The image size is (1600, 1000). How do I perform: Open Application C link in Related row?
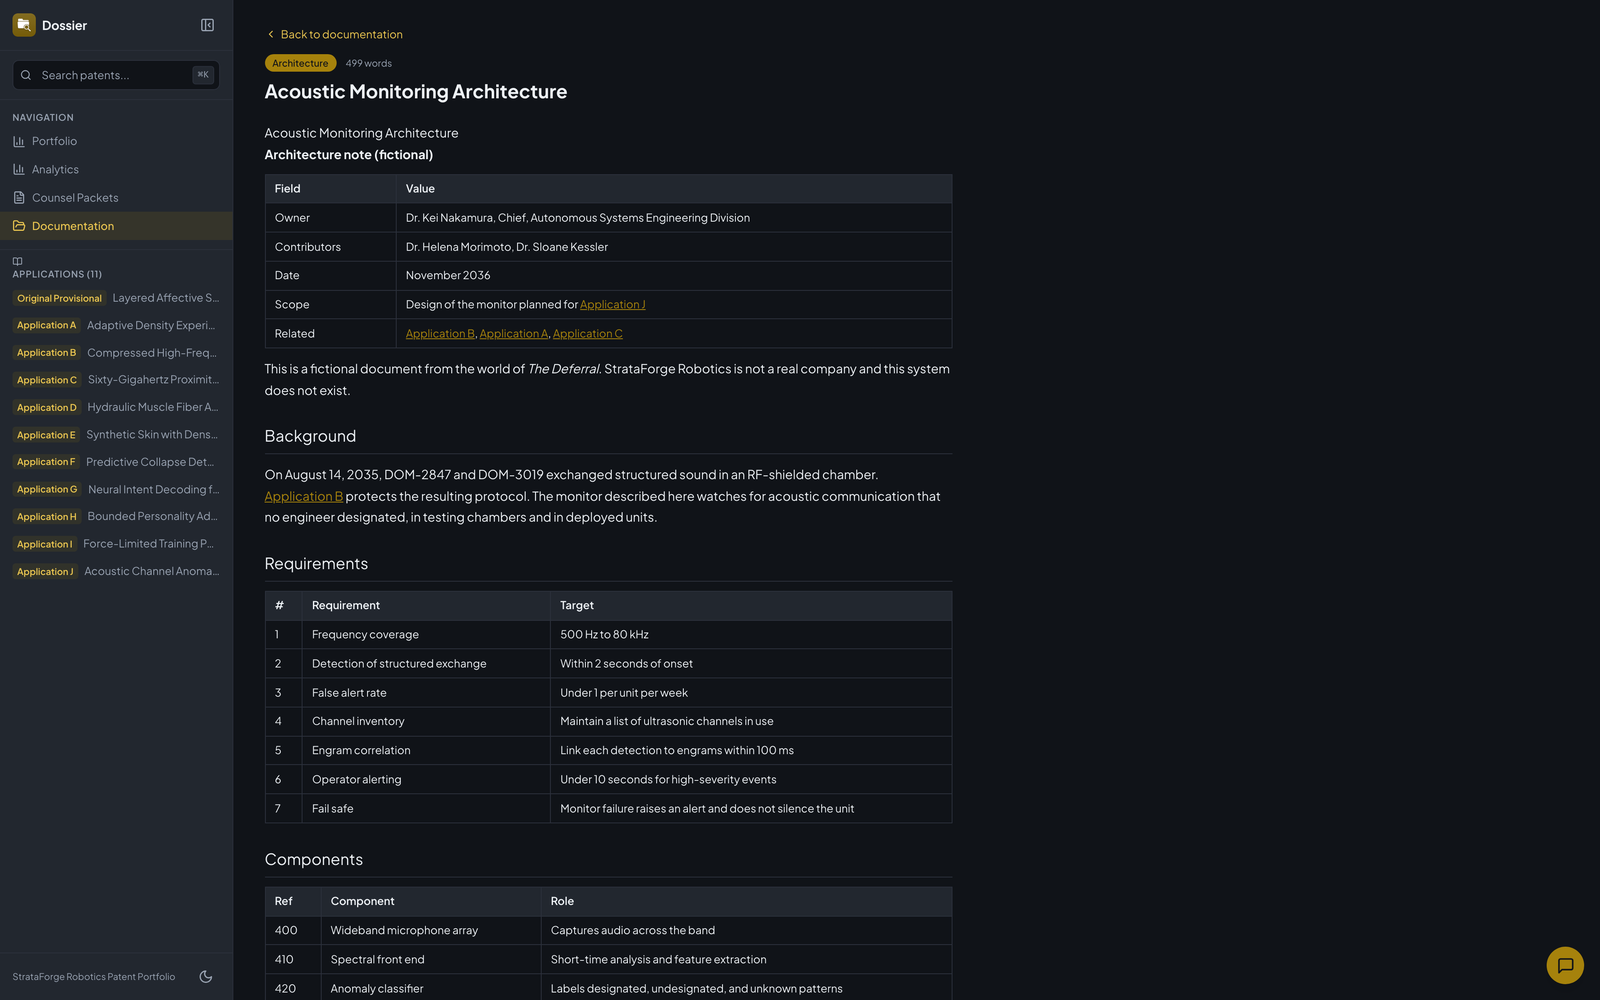[588, 334]
